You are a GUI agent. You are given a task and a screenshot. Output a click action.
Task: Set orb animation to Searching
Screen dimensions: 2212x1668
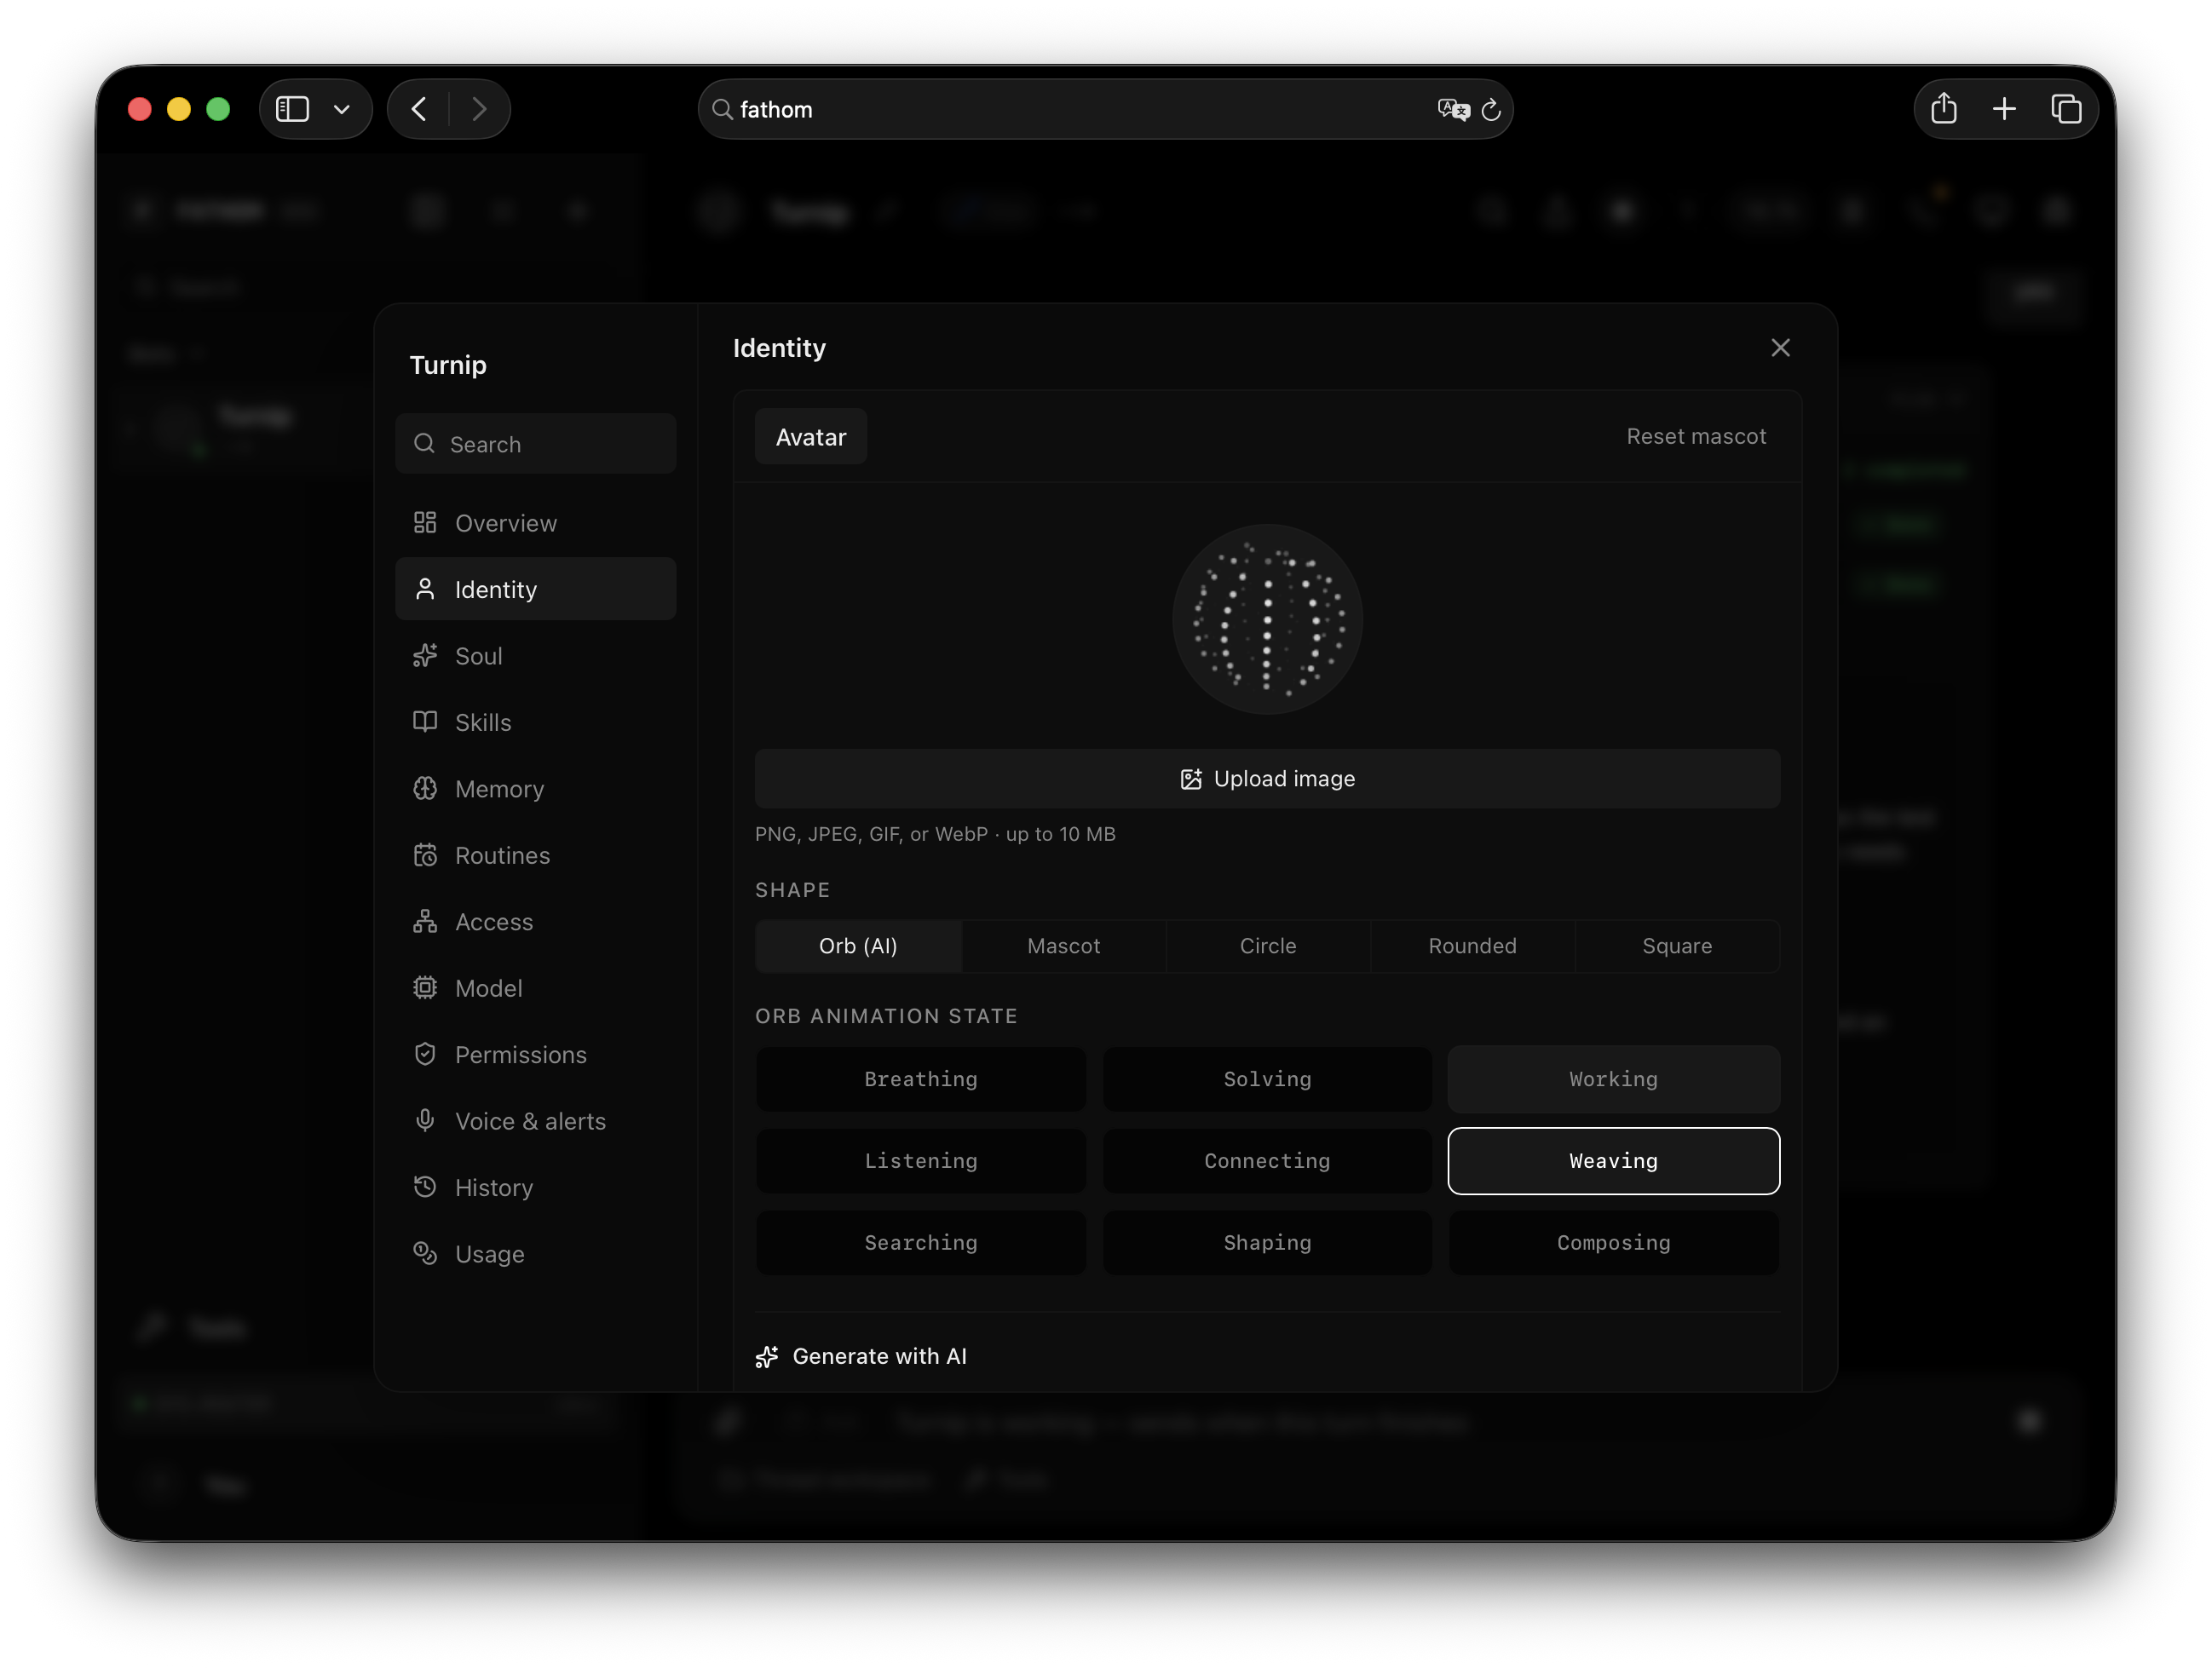pyautogui.click(x=921, y=1243)
